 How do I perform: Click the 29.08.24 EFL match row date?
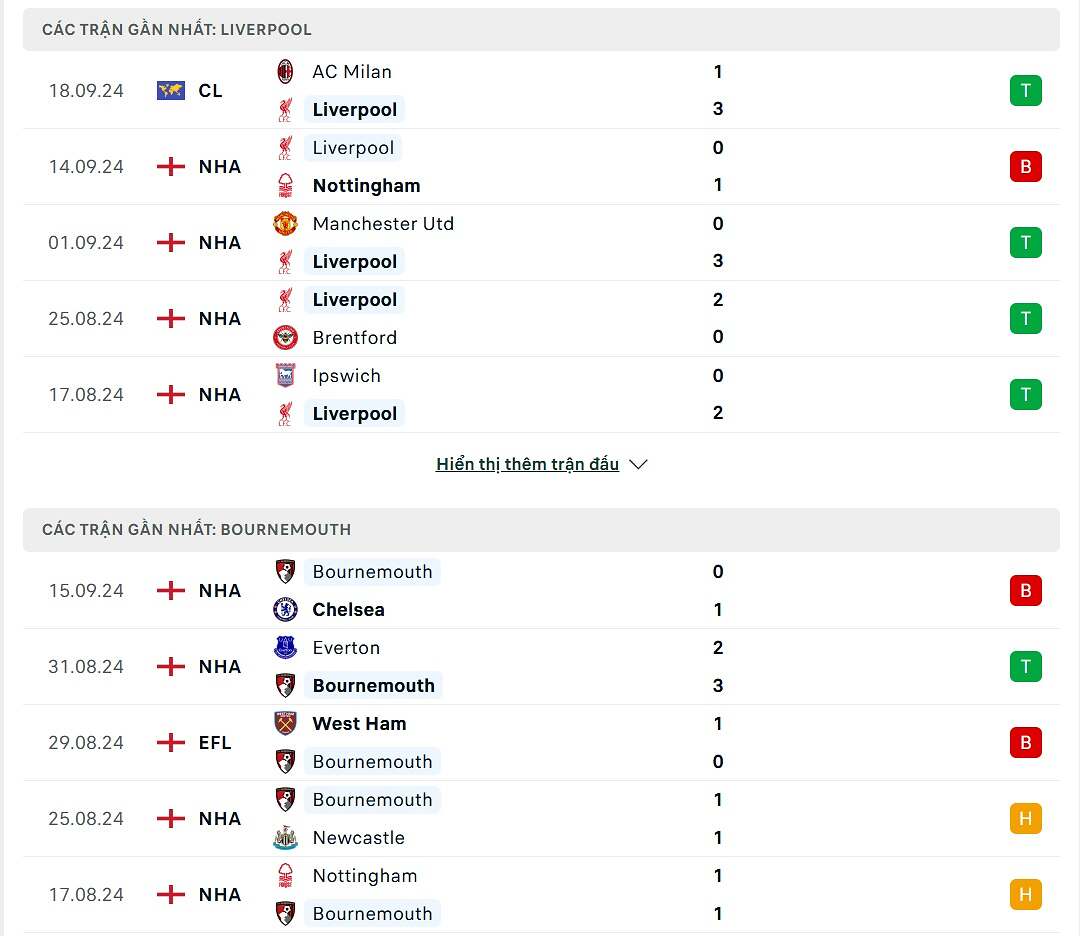[86, 743]
